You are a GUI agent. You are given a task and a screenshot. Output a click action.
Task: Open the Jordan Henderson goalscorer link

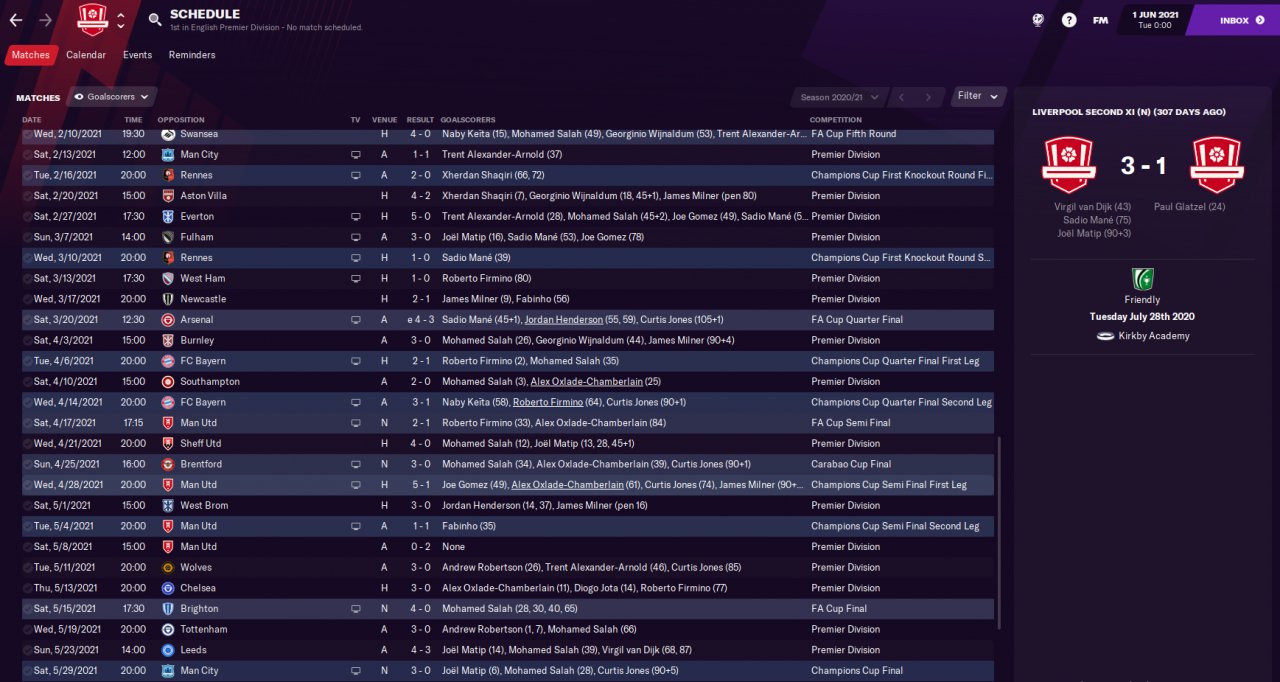564,320
